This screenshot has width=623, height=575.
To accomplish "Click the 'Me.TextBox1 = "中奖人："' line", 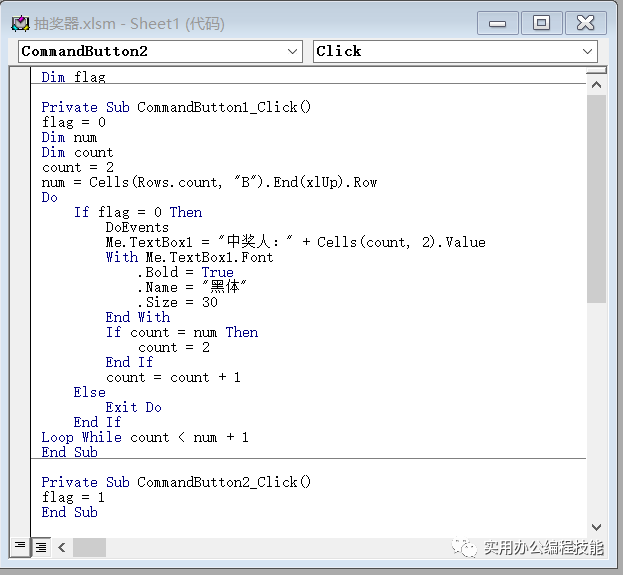I will pyautogui.click(x=296, y=242).
